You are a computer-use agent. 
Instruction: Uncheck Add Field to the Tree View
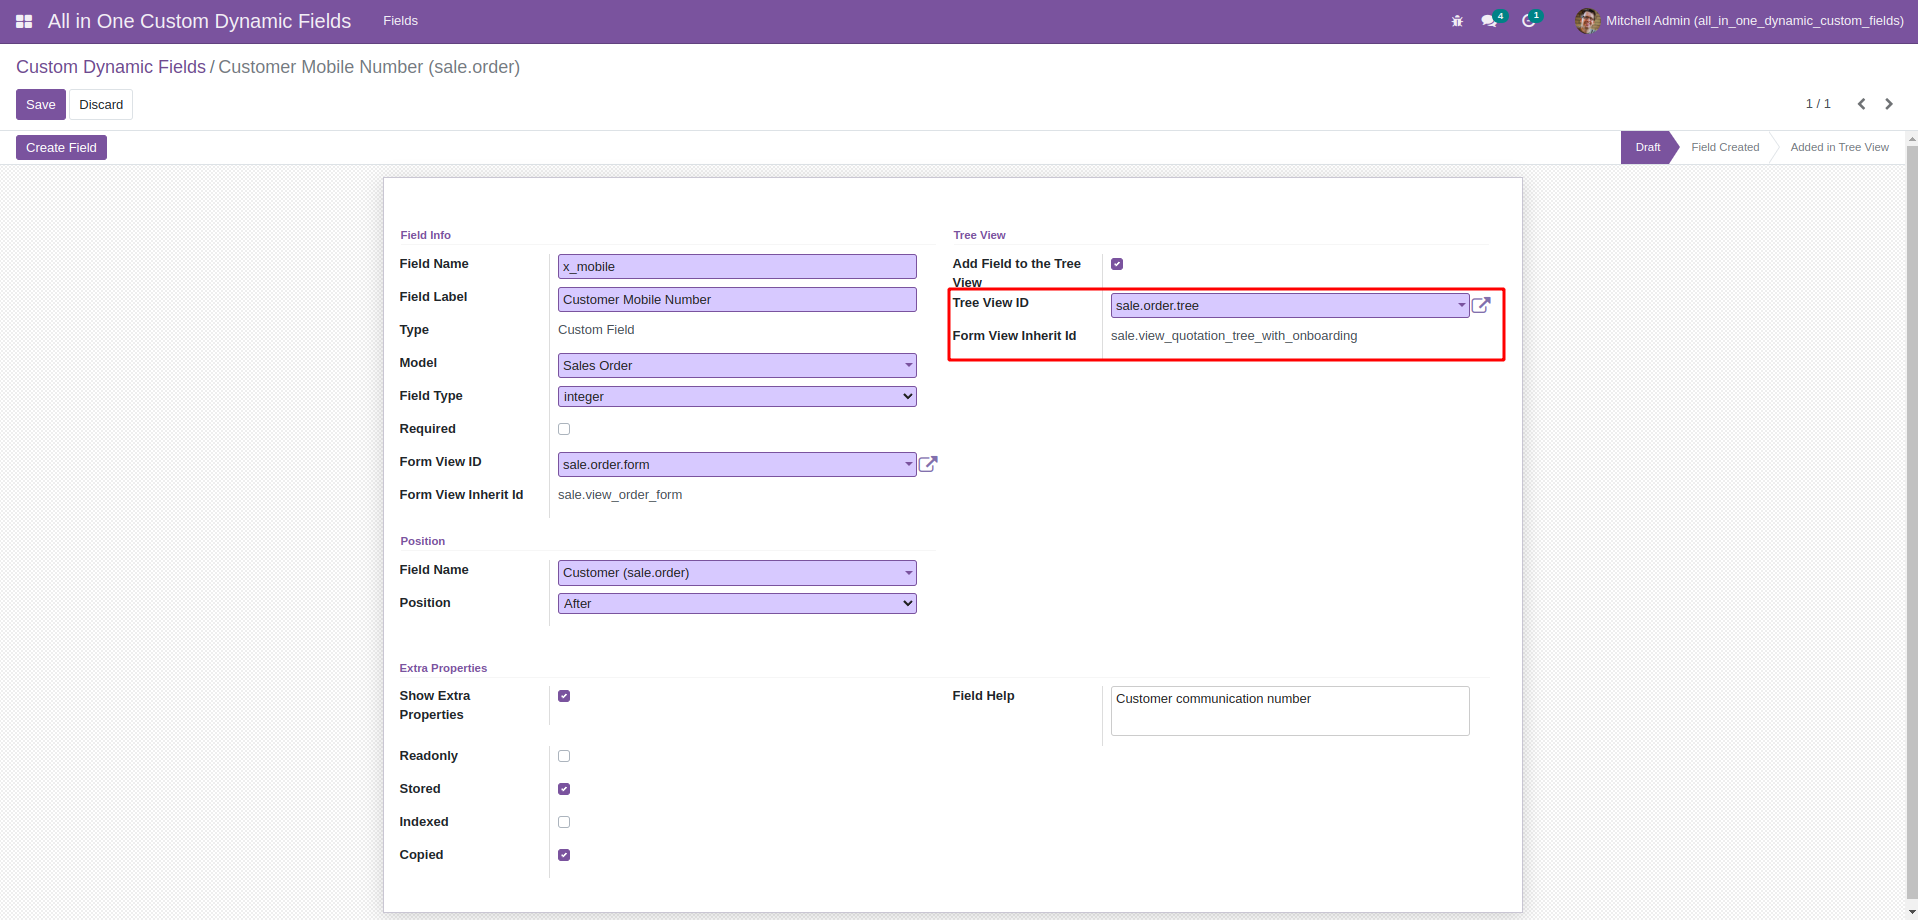point(1117,264)
